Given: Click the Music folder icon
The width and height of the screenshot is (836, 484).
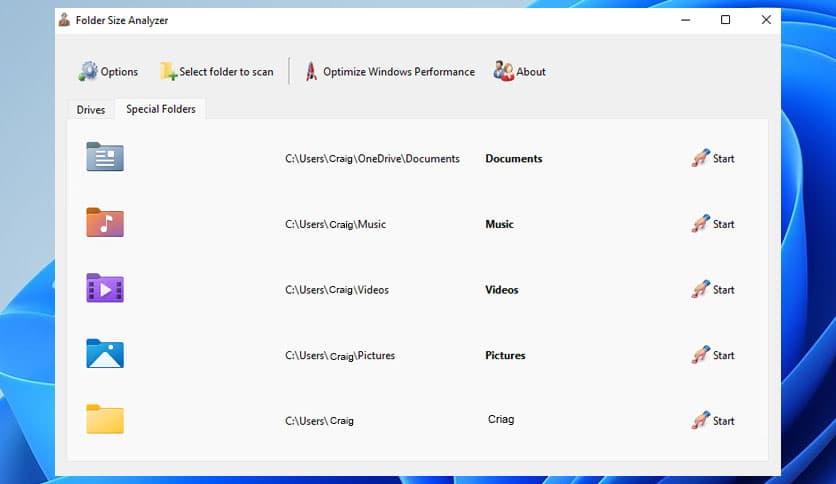Looking at the screenshot, I should [x=105, y=222].
